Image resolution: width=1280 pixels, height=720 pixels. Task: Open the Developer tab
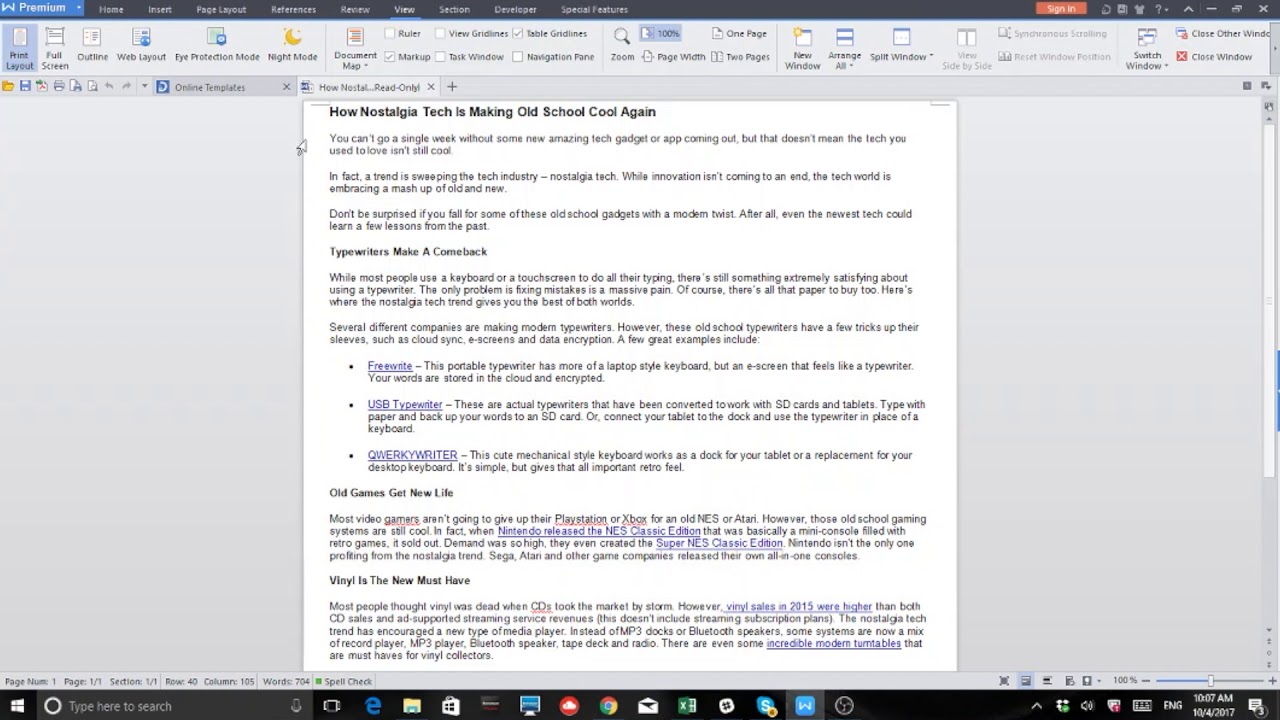coord(515,9)
